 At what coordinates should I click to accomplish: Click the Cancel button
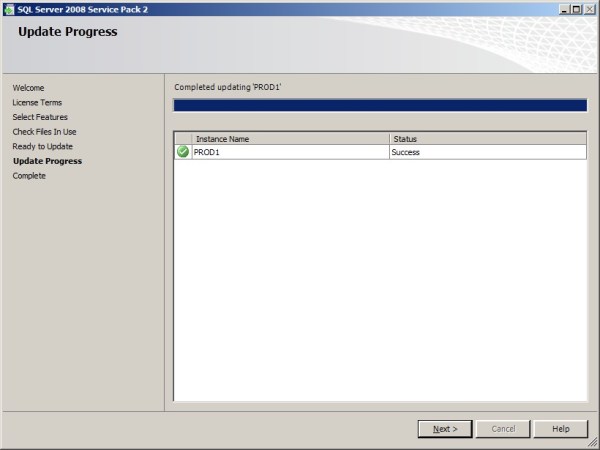503,429
